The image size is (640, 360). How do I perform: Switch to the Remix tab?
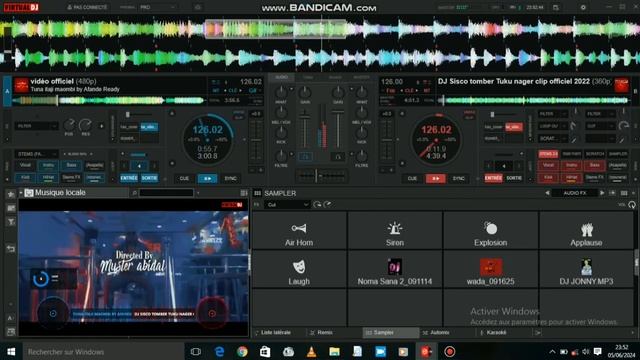325,333
